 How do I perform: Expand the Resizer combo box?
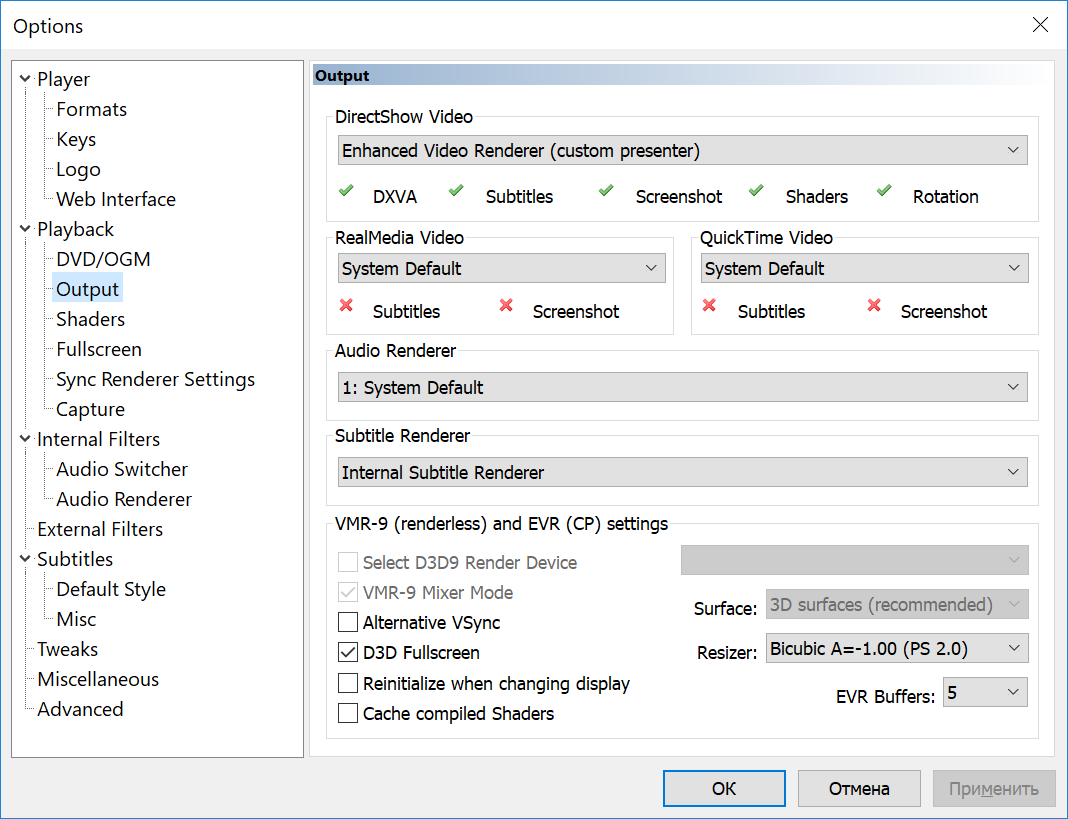point(896,648)
